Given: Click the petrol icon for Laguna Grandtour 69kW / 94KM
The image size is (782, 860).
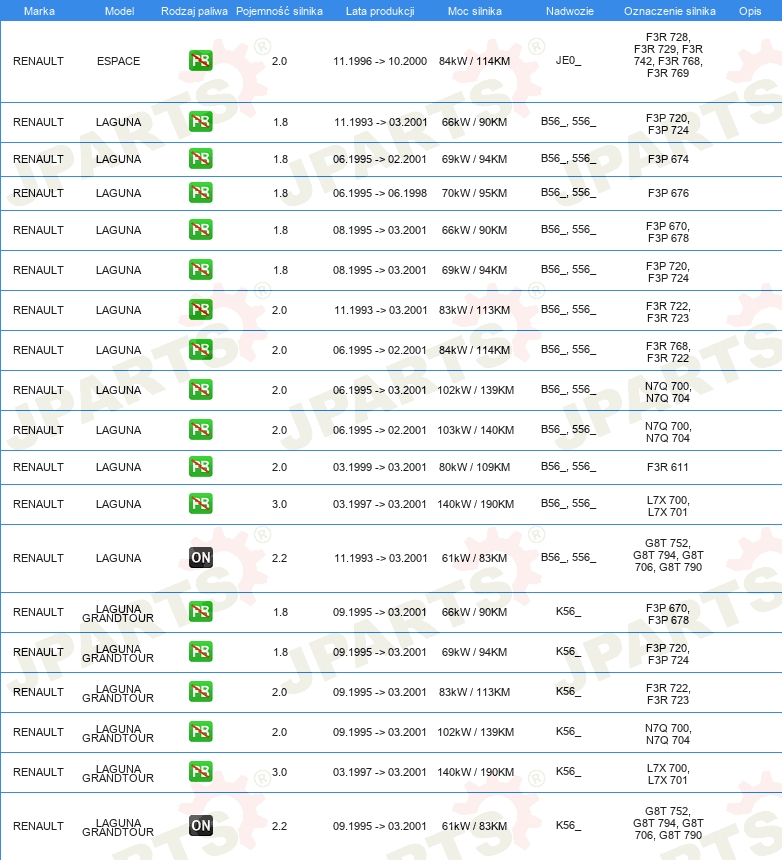Looking at the screenshot, I should 201,652.
